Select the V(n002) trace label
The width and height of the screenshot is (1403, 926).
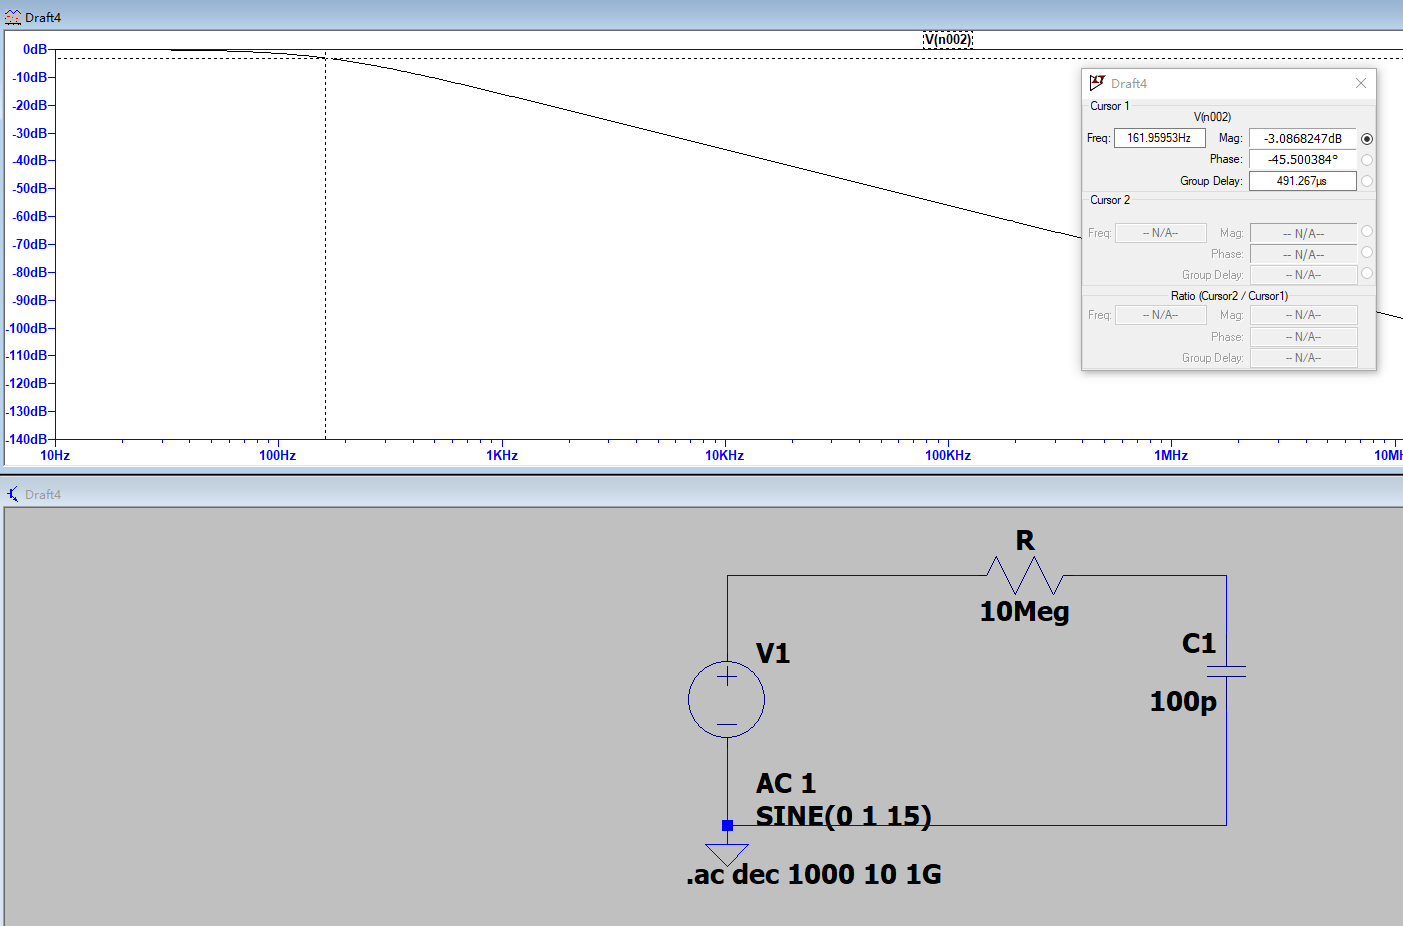tap(948, 40)
